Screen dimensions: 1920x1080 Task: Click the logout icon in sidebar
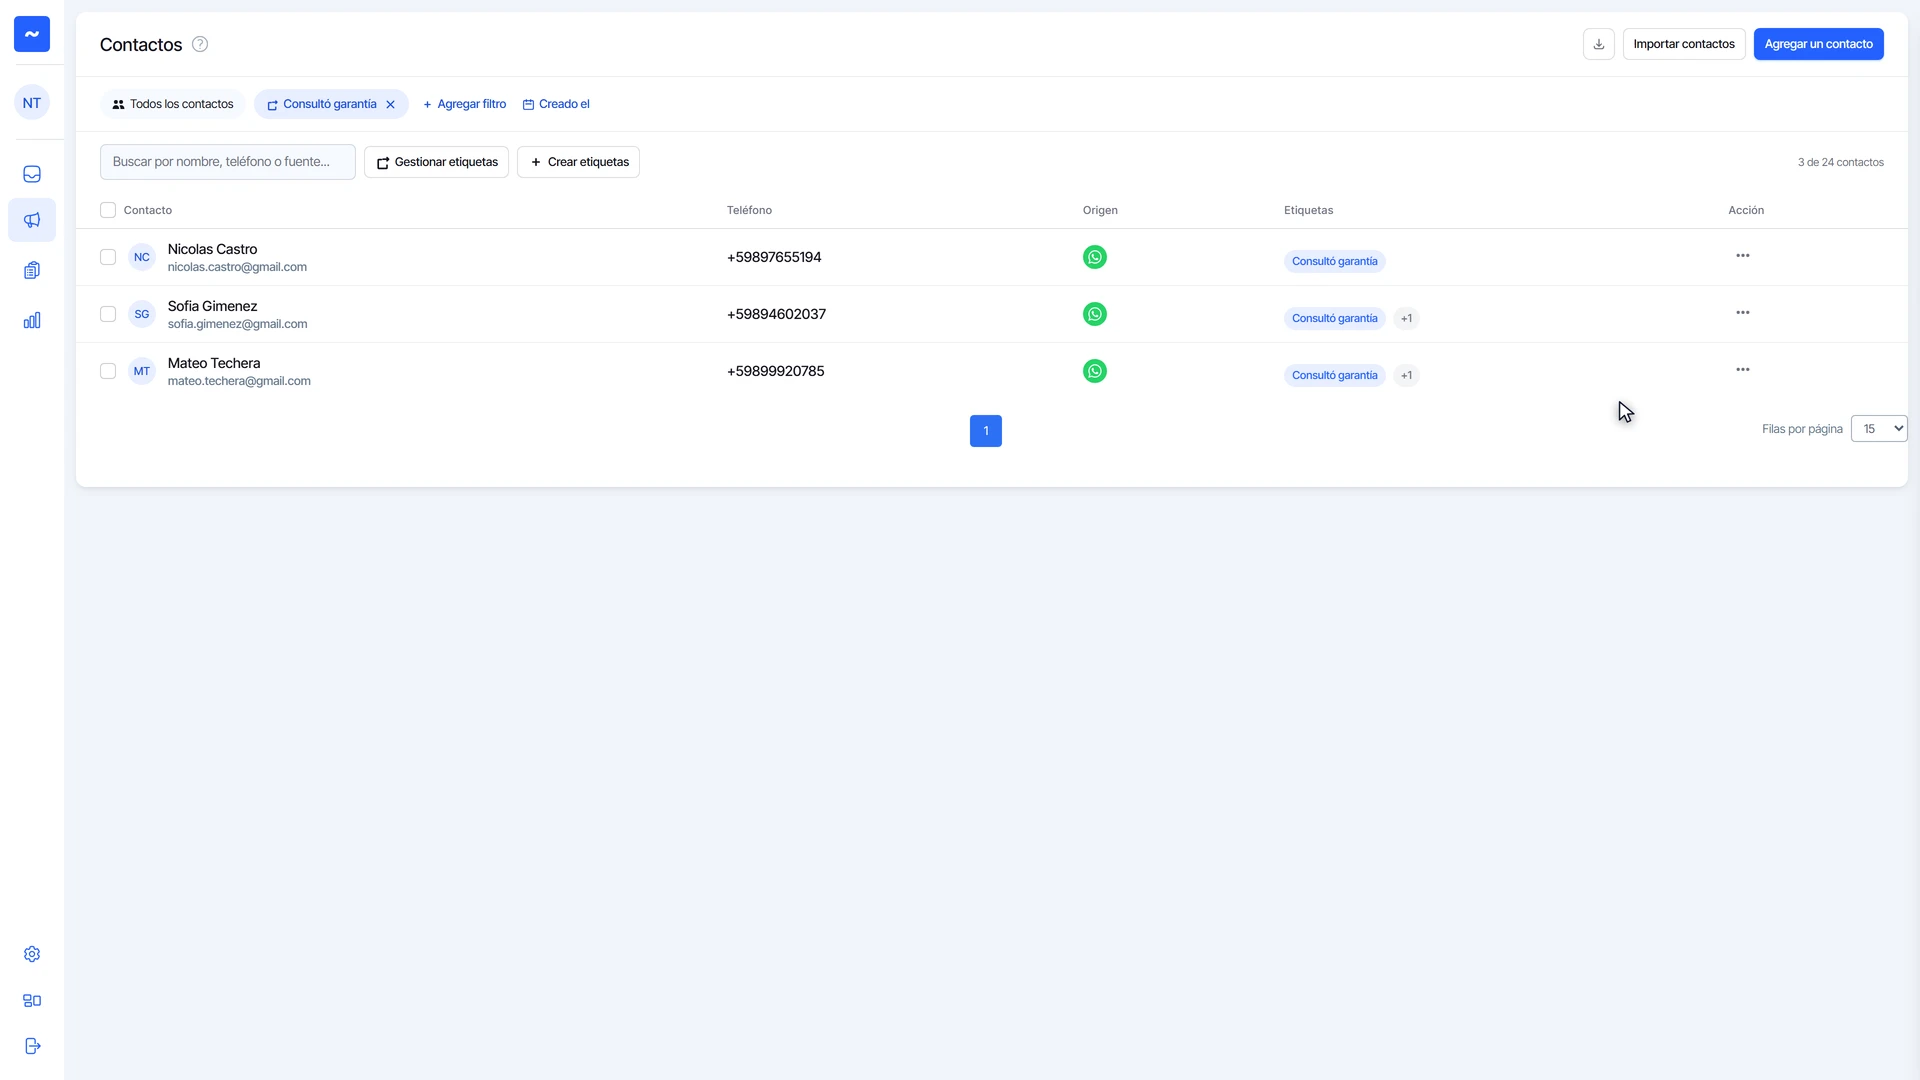pos(32,1046)
